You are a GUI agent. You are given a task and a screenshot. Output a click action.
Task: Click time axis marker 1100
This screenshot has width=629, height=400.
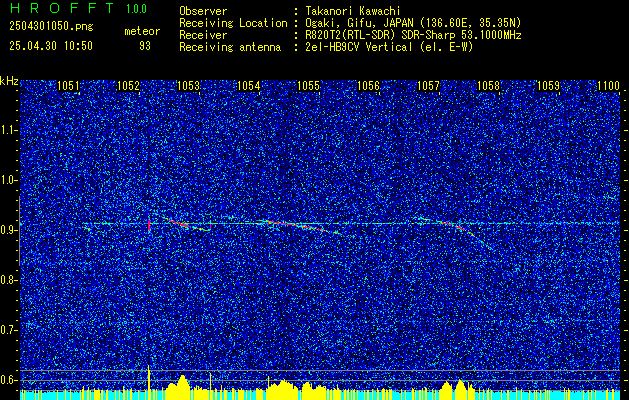pyautogui.click(x=609, y=86)
